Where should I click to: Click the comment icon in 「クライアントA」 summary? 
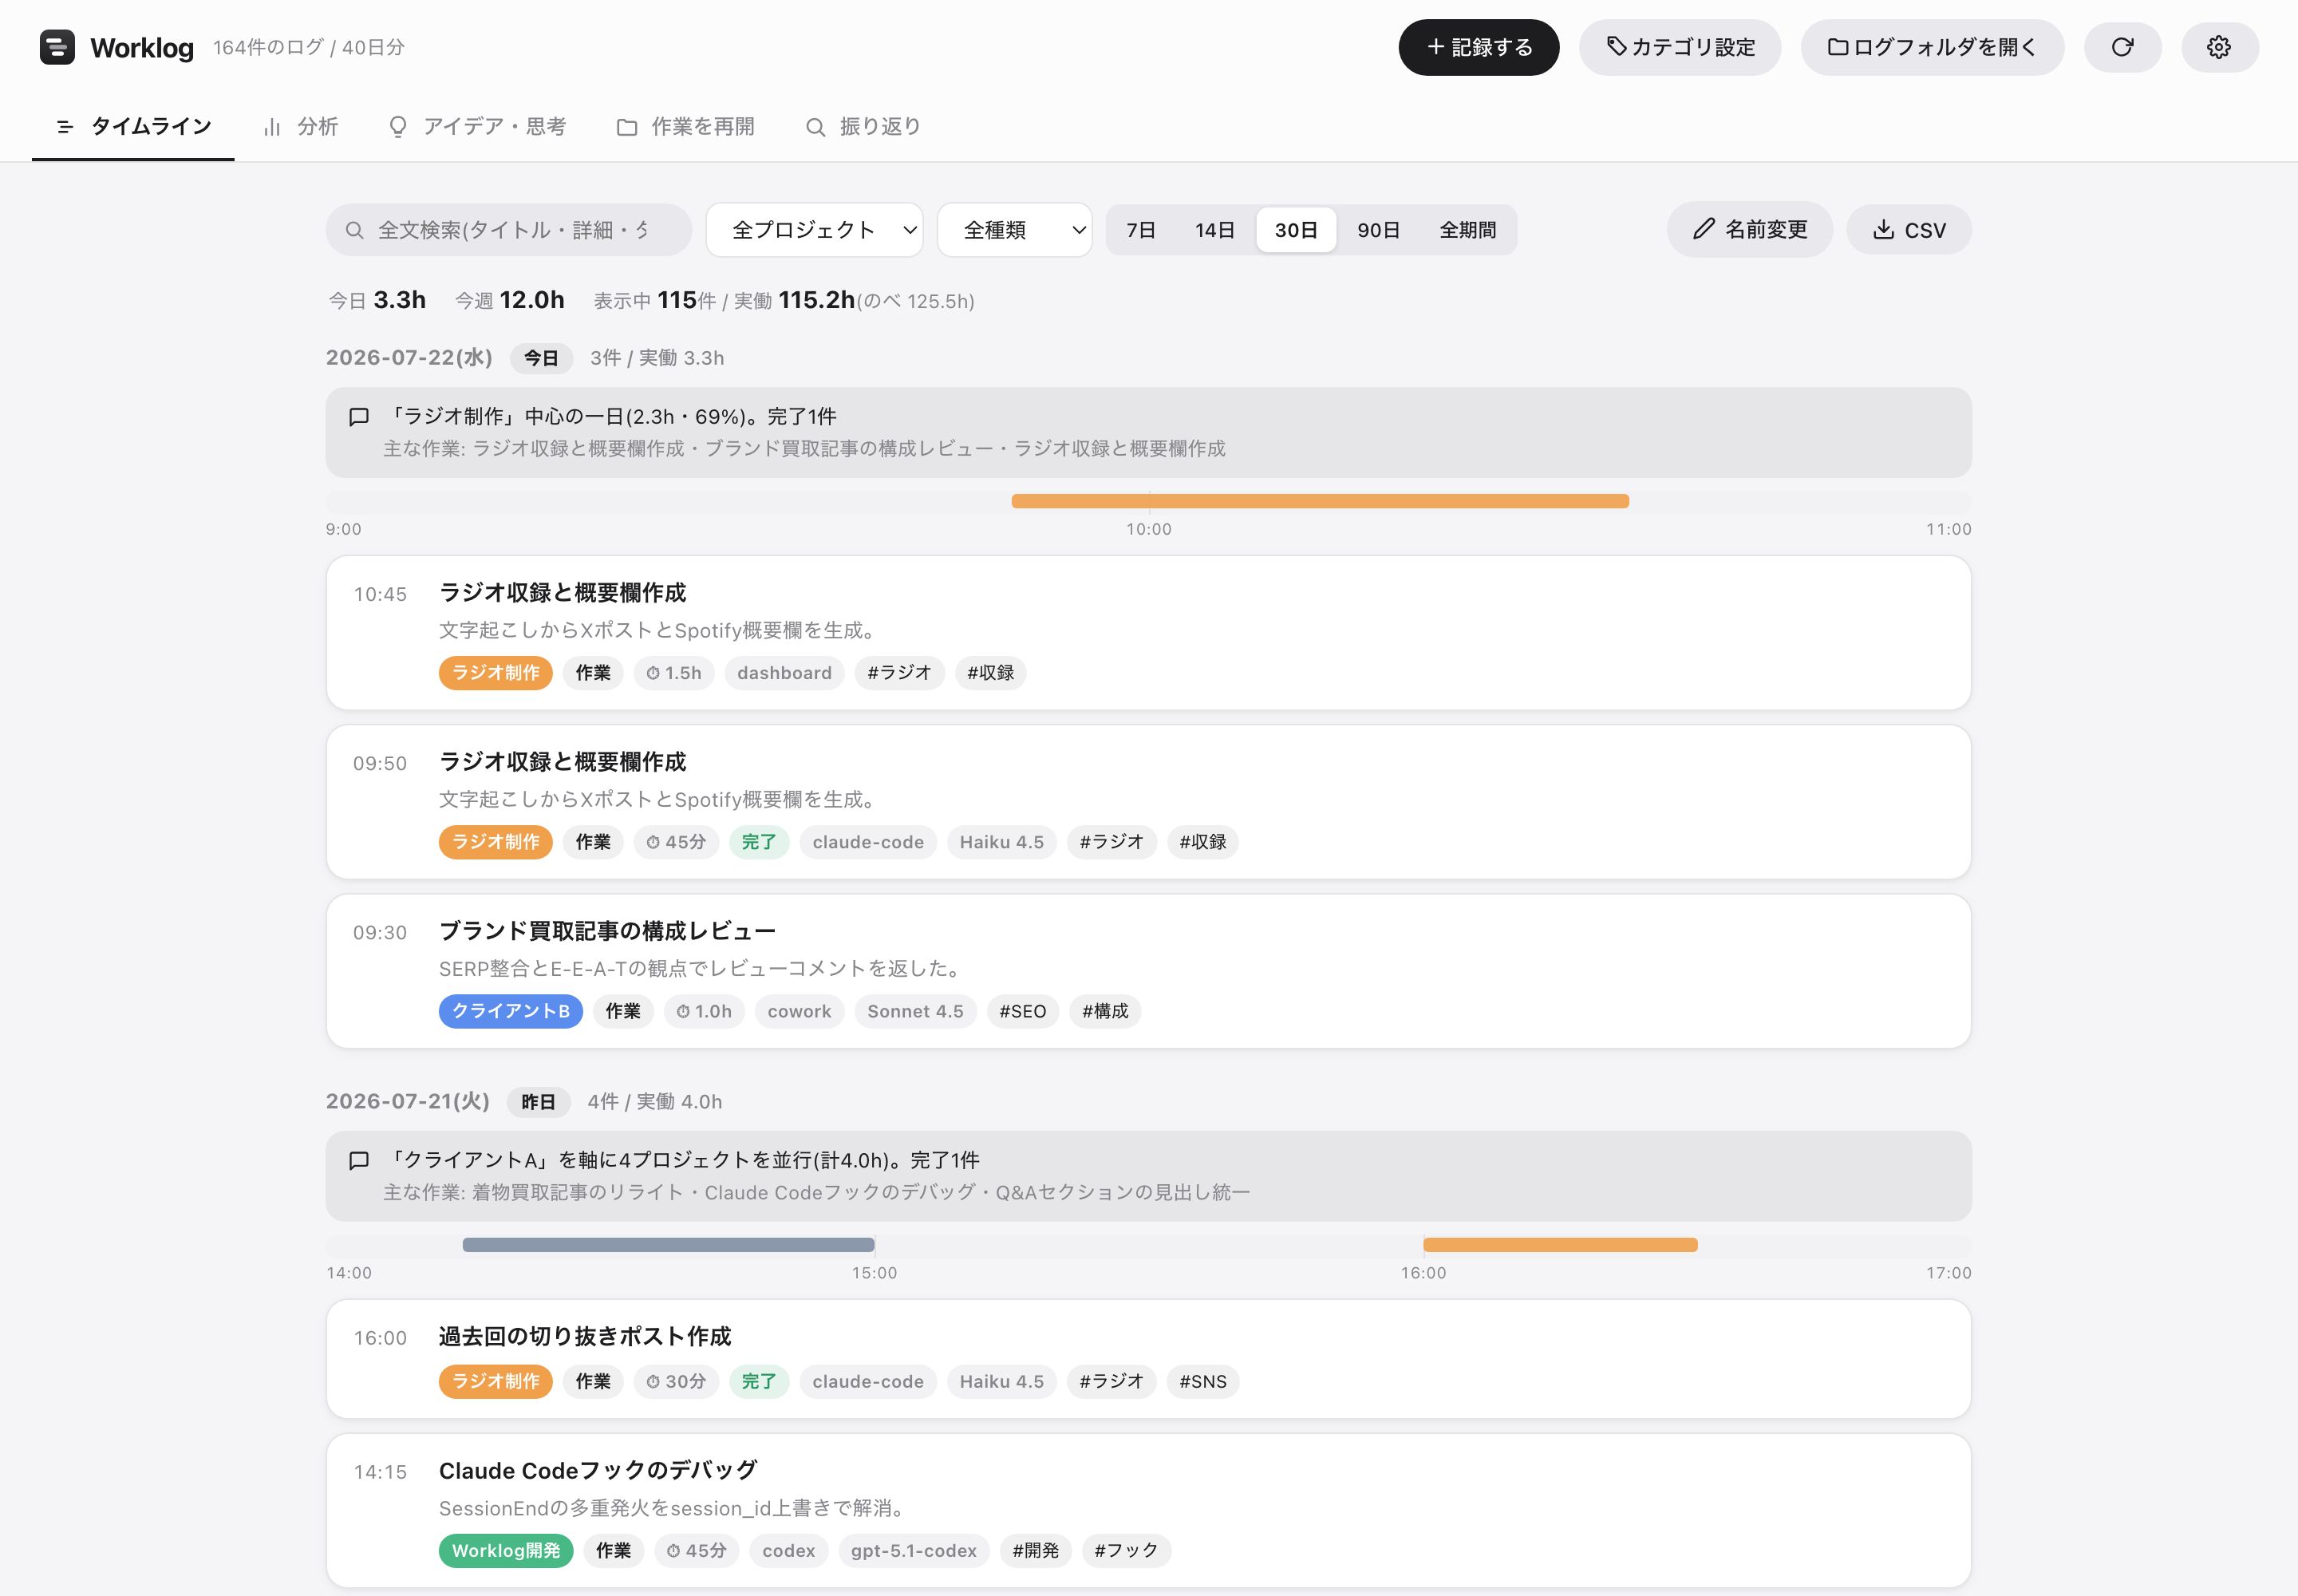(359, 1161)
